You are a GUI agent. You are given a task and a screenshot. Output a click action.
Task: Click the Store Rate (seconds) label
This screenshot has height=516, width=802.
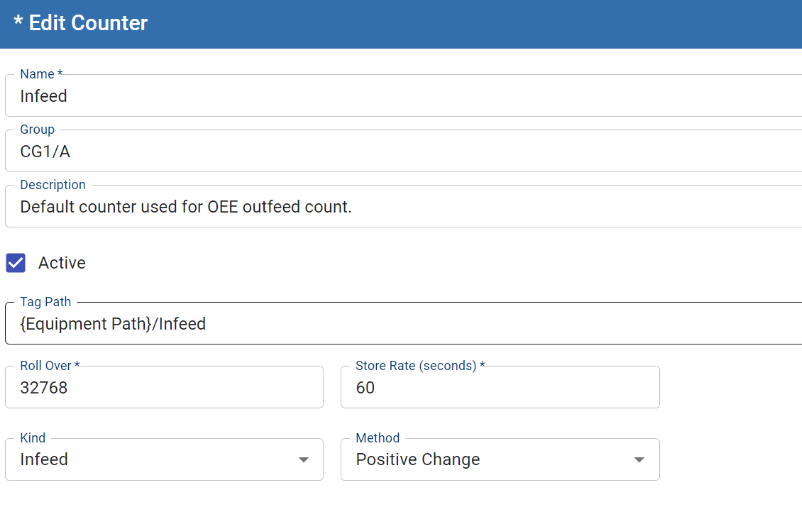pyautogui.click(x=420, y=366)
